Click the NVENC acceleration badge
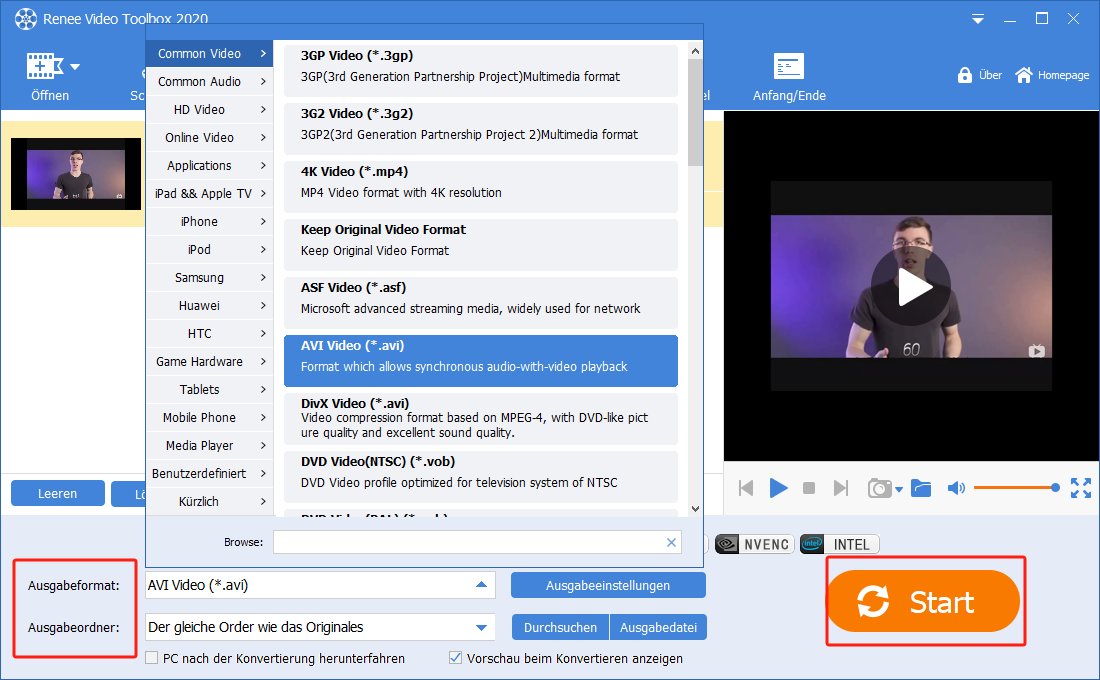 tap(753, 544)
